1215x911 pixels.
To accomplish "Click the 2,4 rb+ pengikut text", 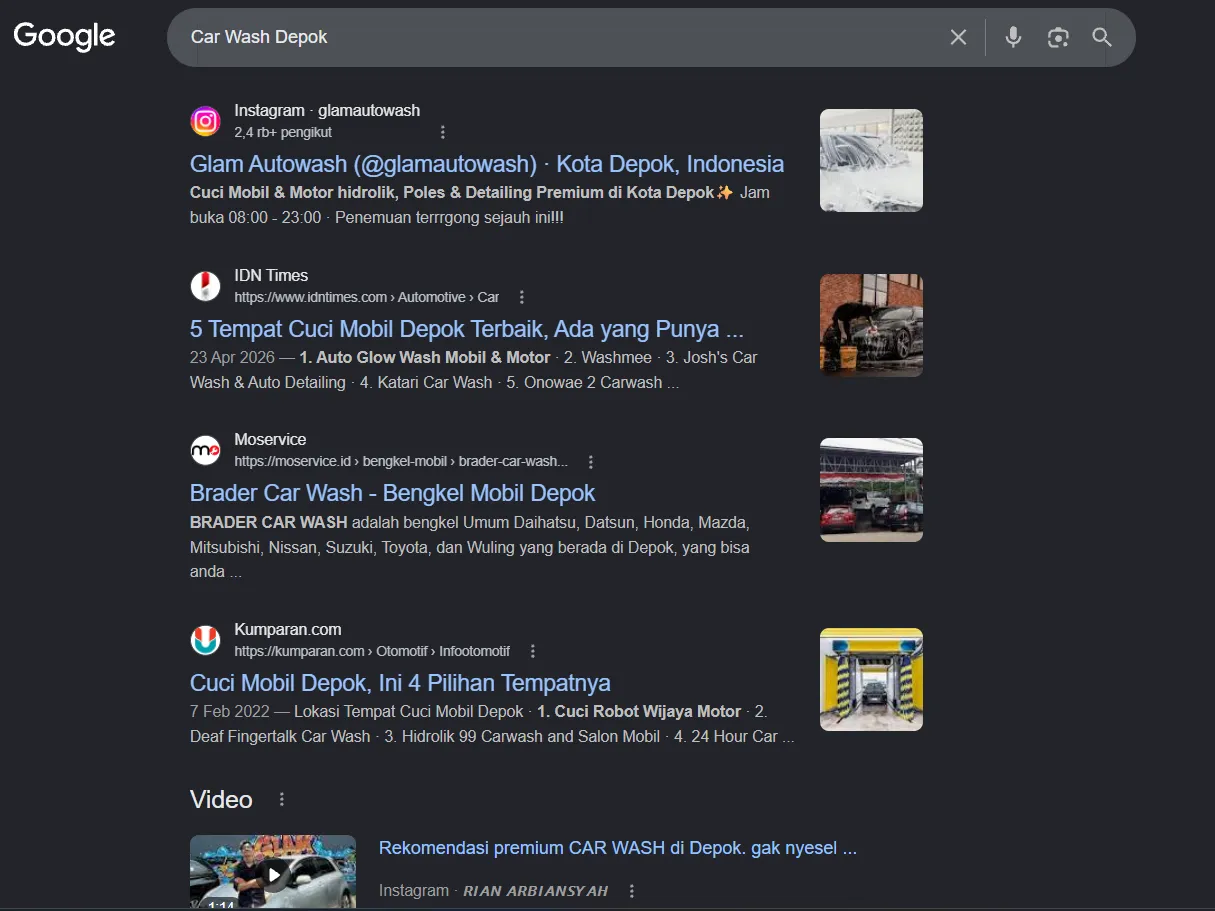I will 283,132.
